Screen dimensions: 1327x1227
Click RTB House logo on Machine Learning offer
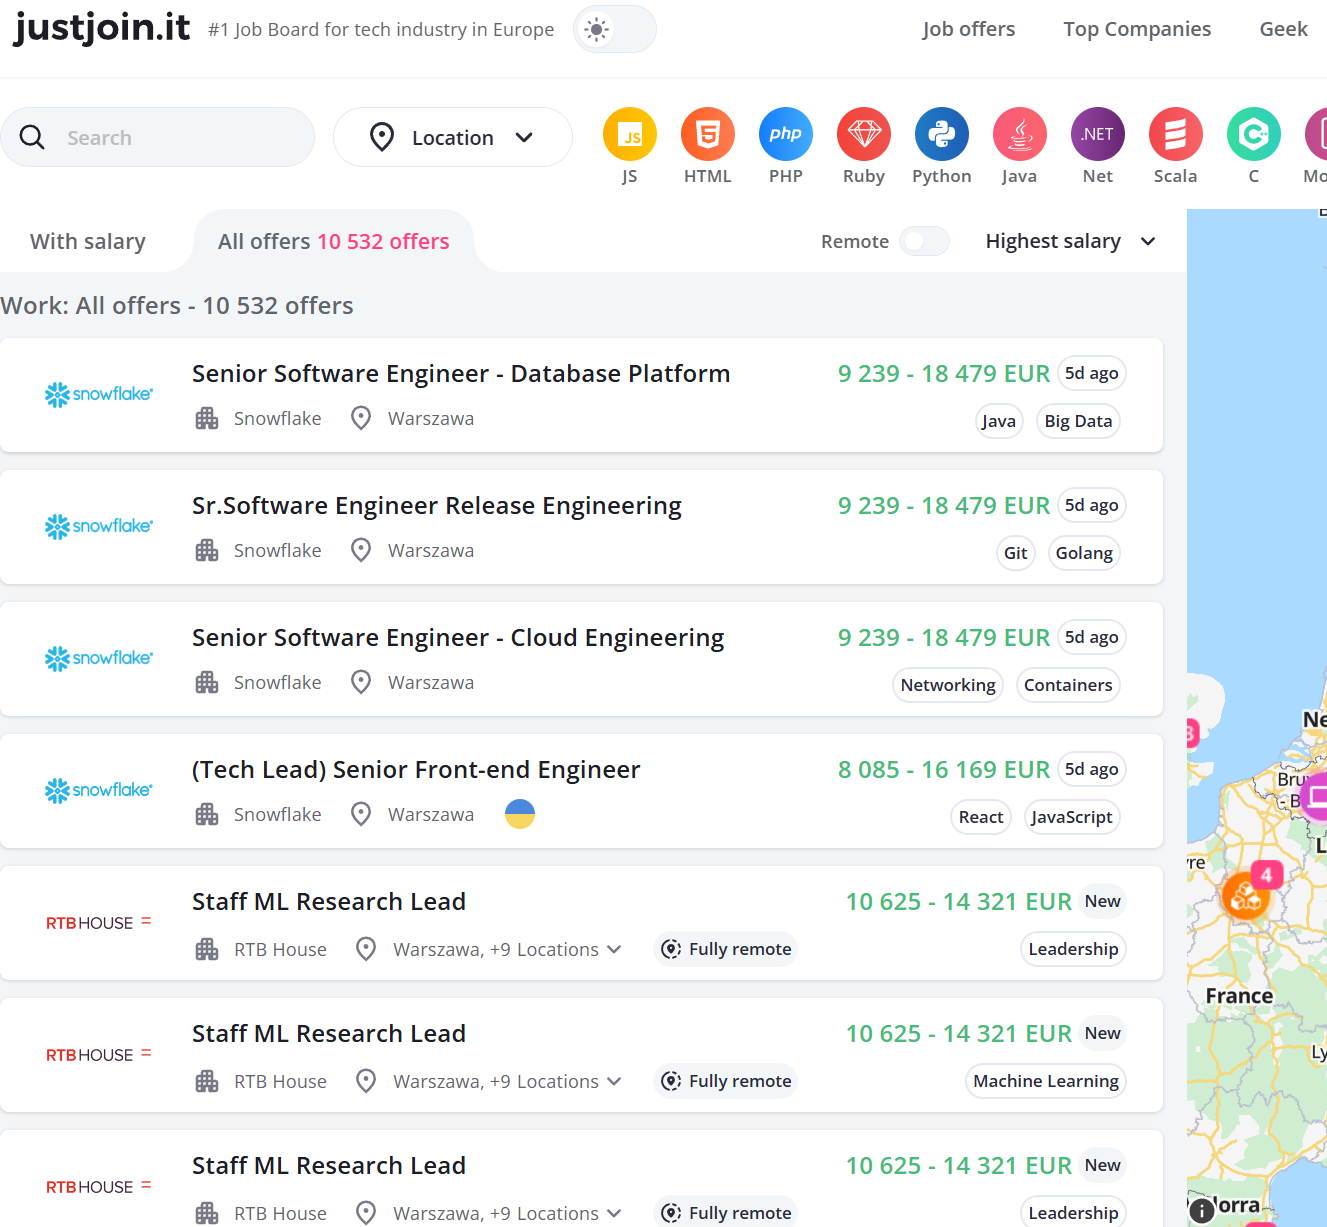pyautogui.click(x=98, y=1054)
